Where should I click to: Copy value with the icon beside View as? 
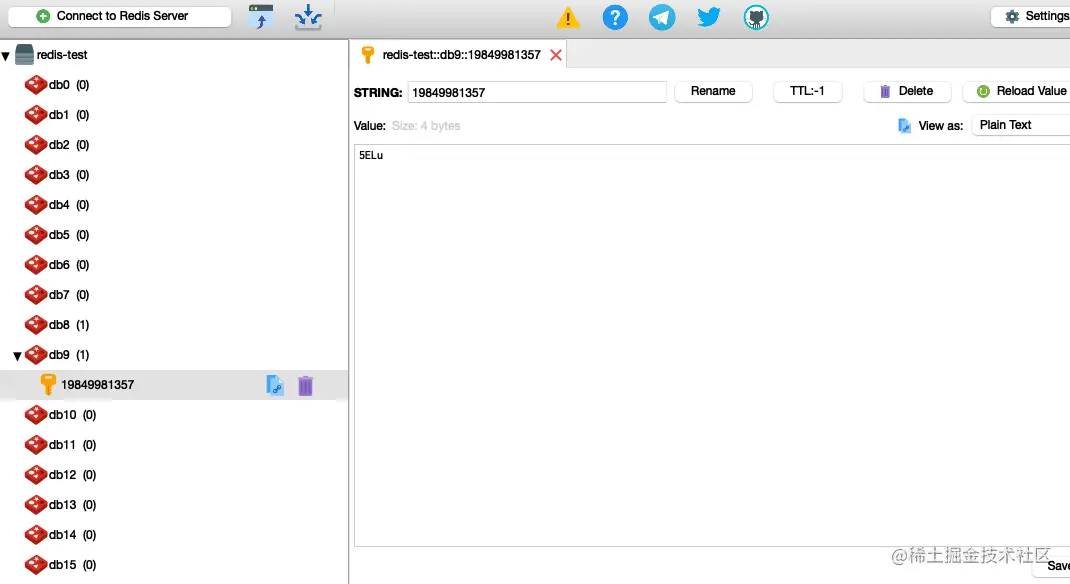pos(904,126)
